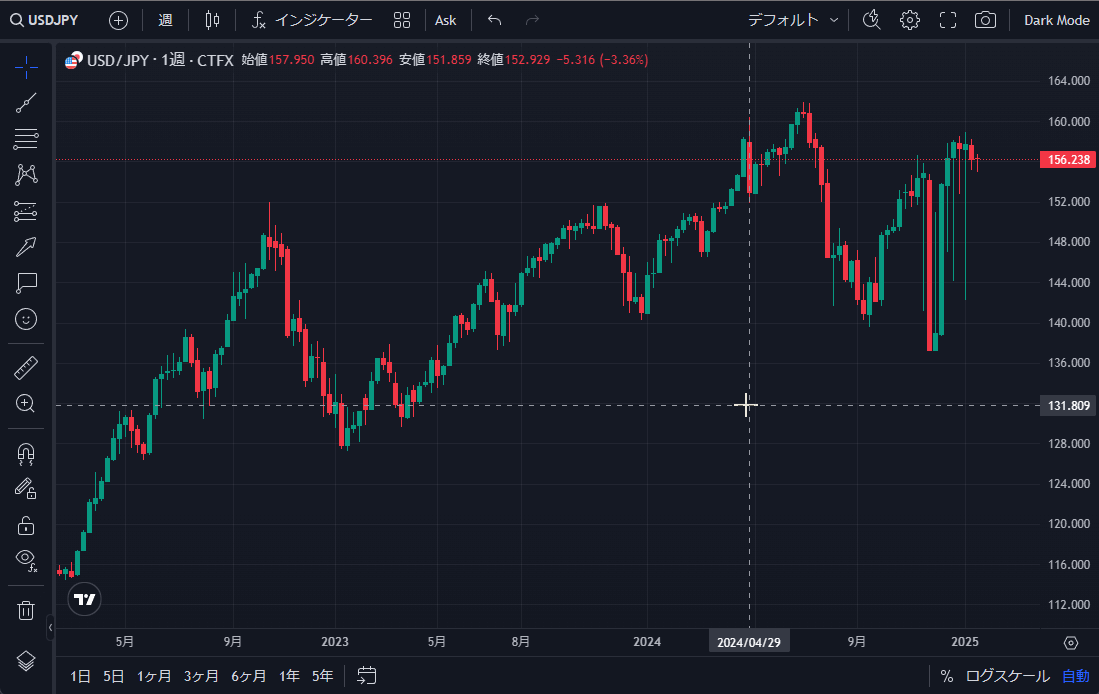Set range to 5年
The height and width of the screenshot is (694, 1099).
[x=322, y=676]
